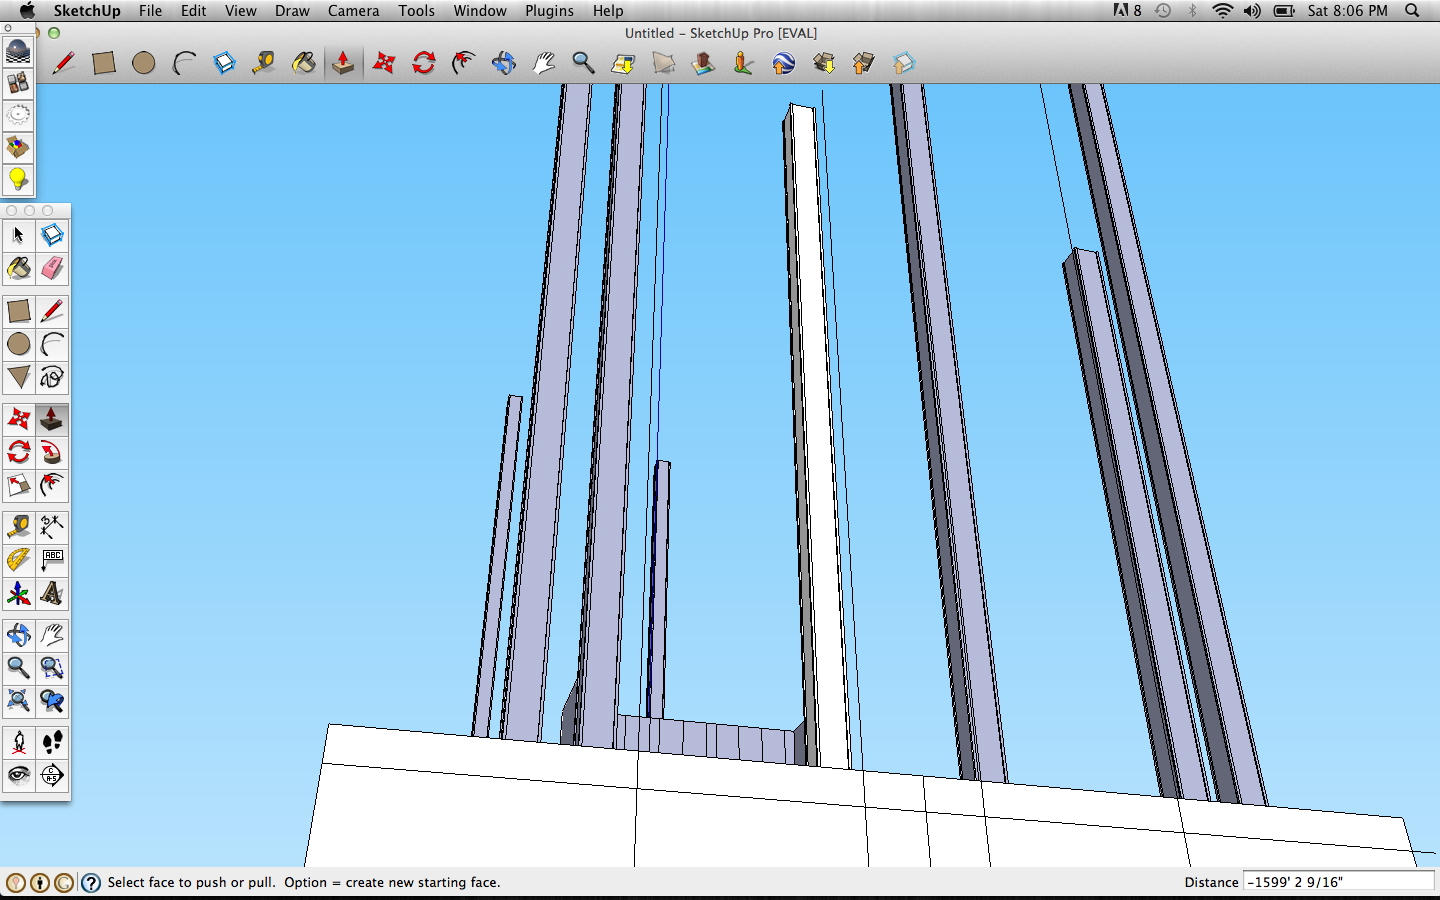Viewport: 1440px width, 900px height.
Task: Select the Walk tool in the palette
Action: [52, 741]
